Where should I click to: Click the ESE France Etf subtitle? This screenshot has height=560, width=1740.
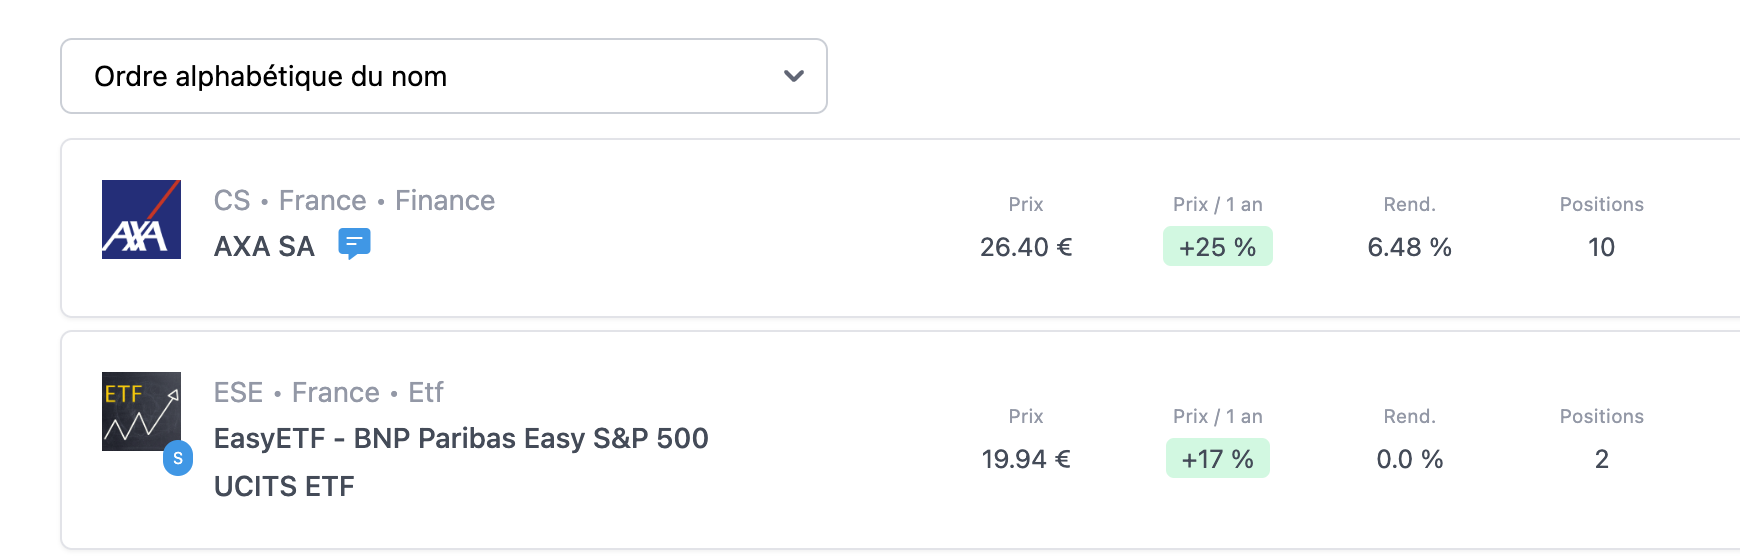click(x=328, y=392)
